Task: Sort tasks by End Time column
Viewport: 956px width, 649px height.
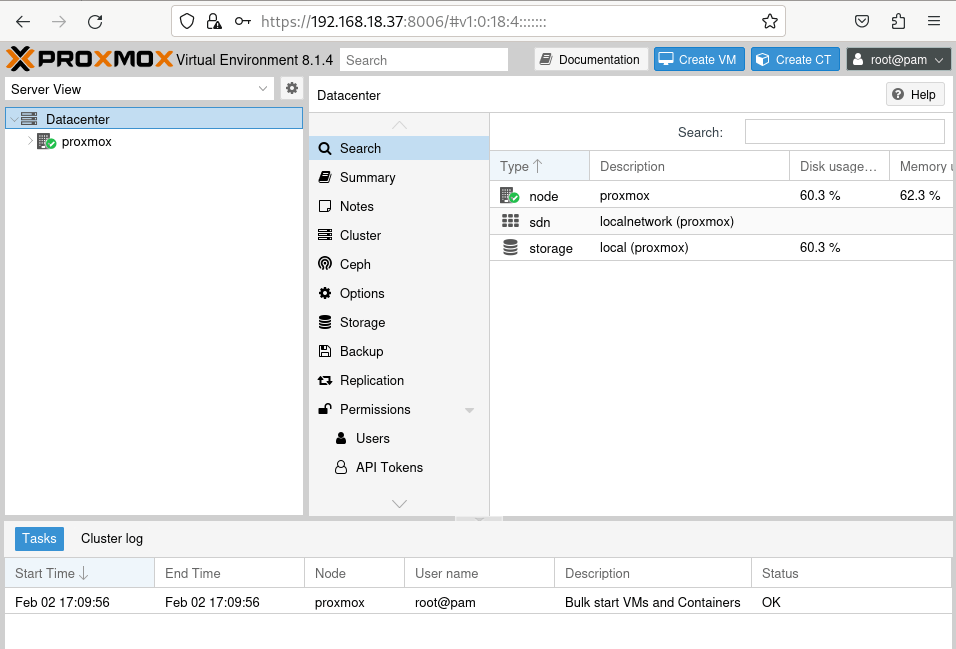Action: [x=229, y=573]
